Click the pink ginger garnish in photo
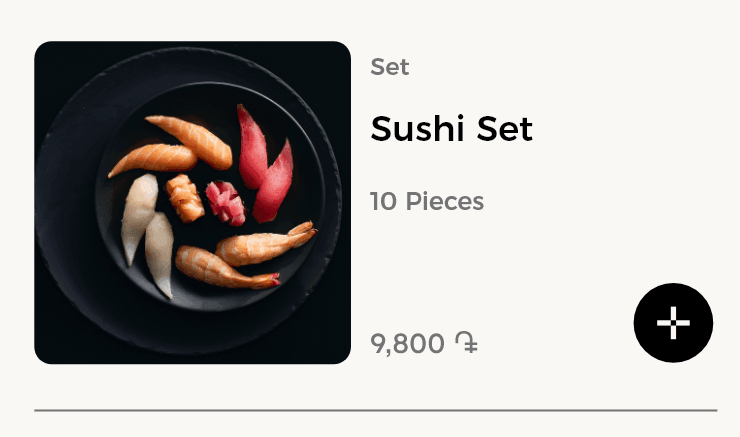Viewport: 740px width, 437px height. click(225, 202)
